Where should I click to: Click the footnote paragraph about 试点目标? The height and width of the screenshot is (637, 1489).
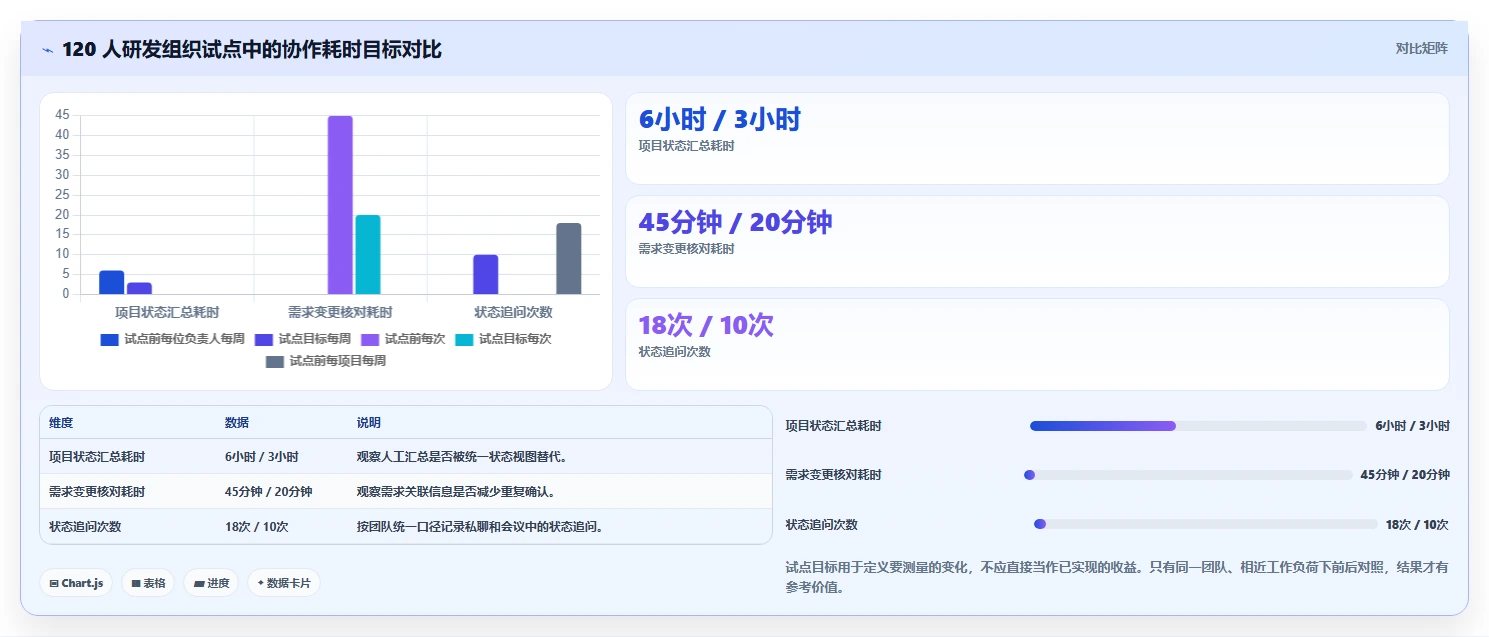[x=1117, y=577]
